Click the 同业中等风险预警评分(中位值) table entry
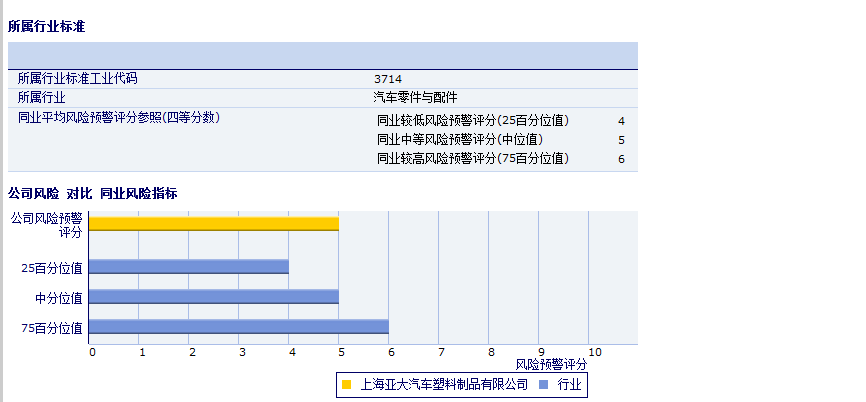Screen dimensions: 866x402 pyautogui.click(x=459, y=140)
